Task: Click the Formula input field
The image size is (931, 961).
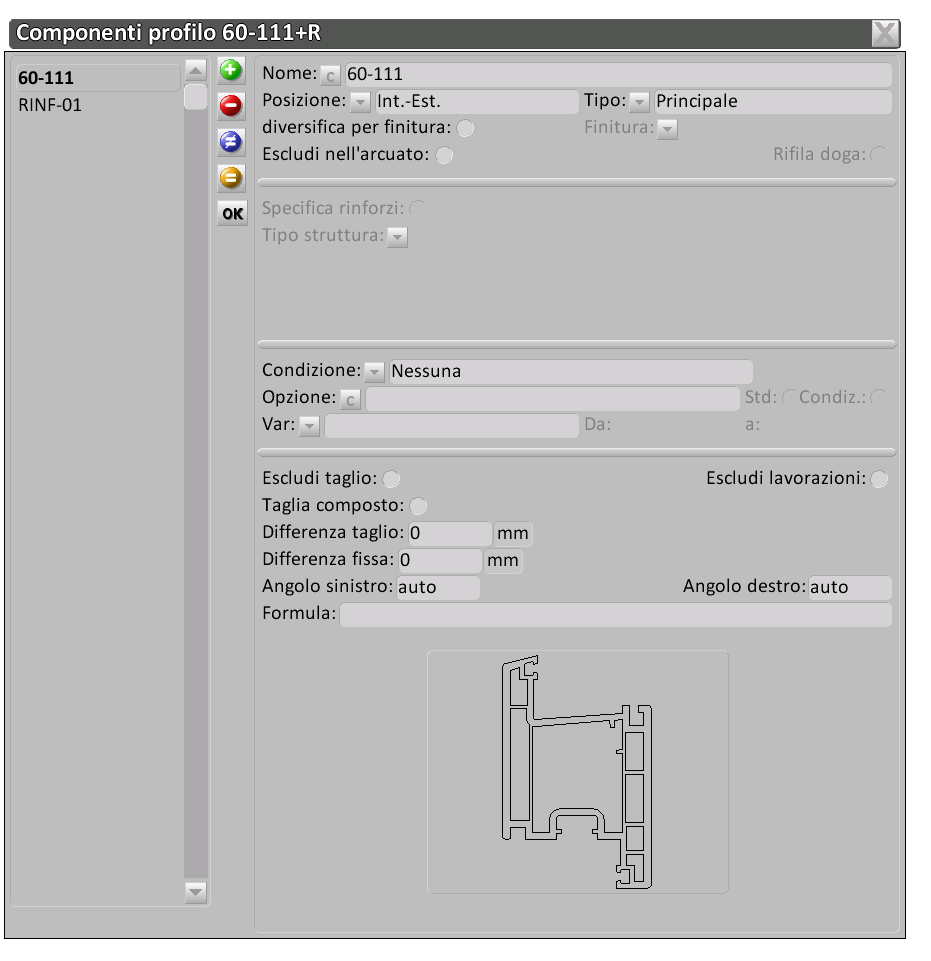Action: (x=615, y=614)
